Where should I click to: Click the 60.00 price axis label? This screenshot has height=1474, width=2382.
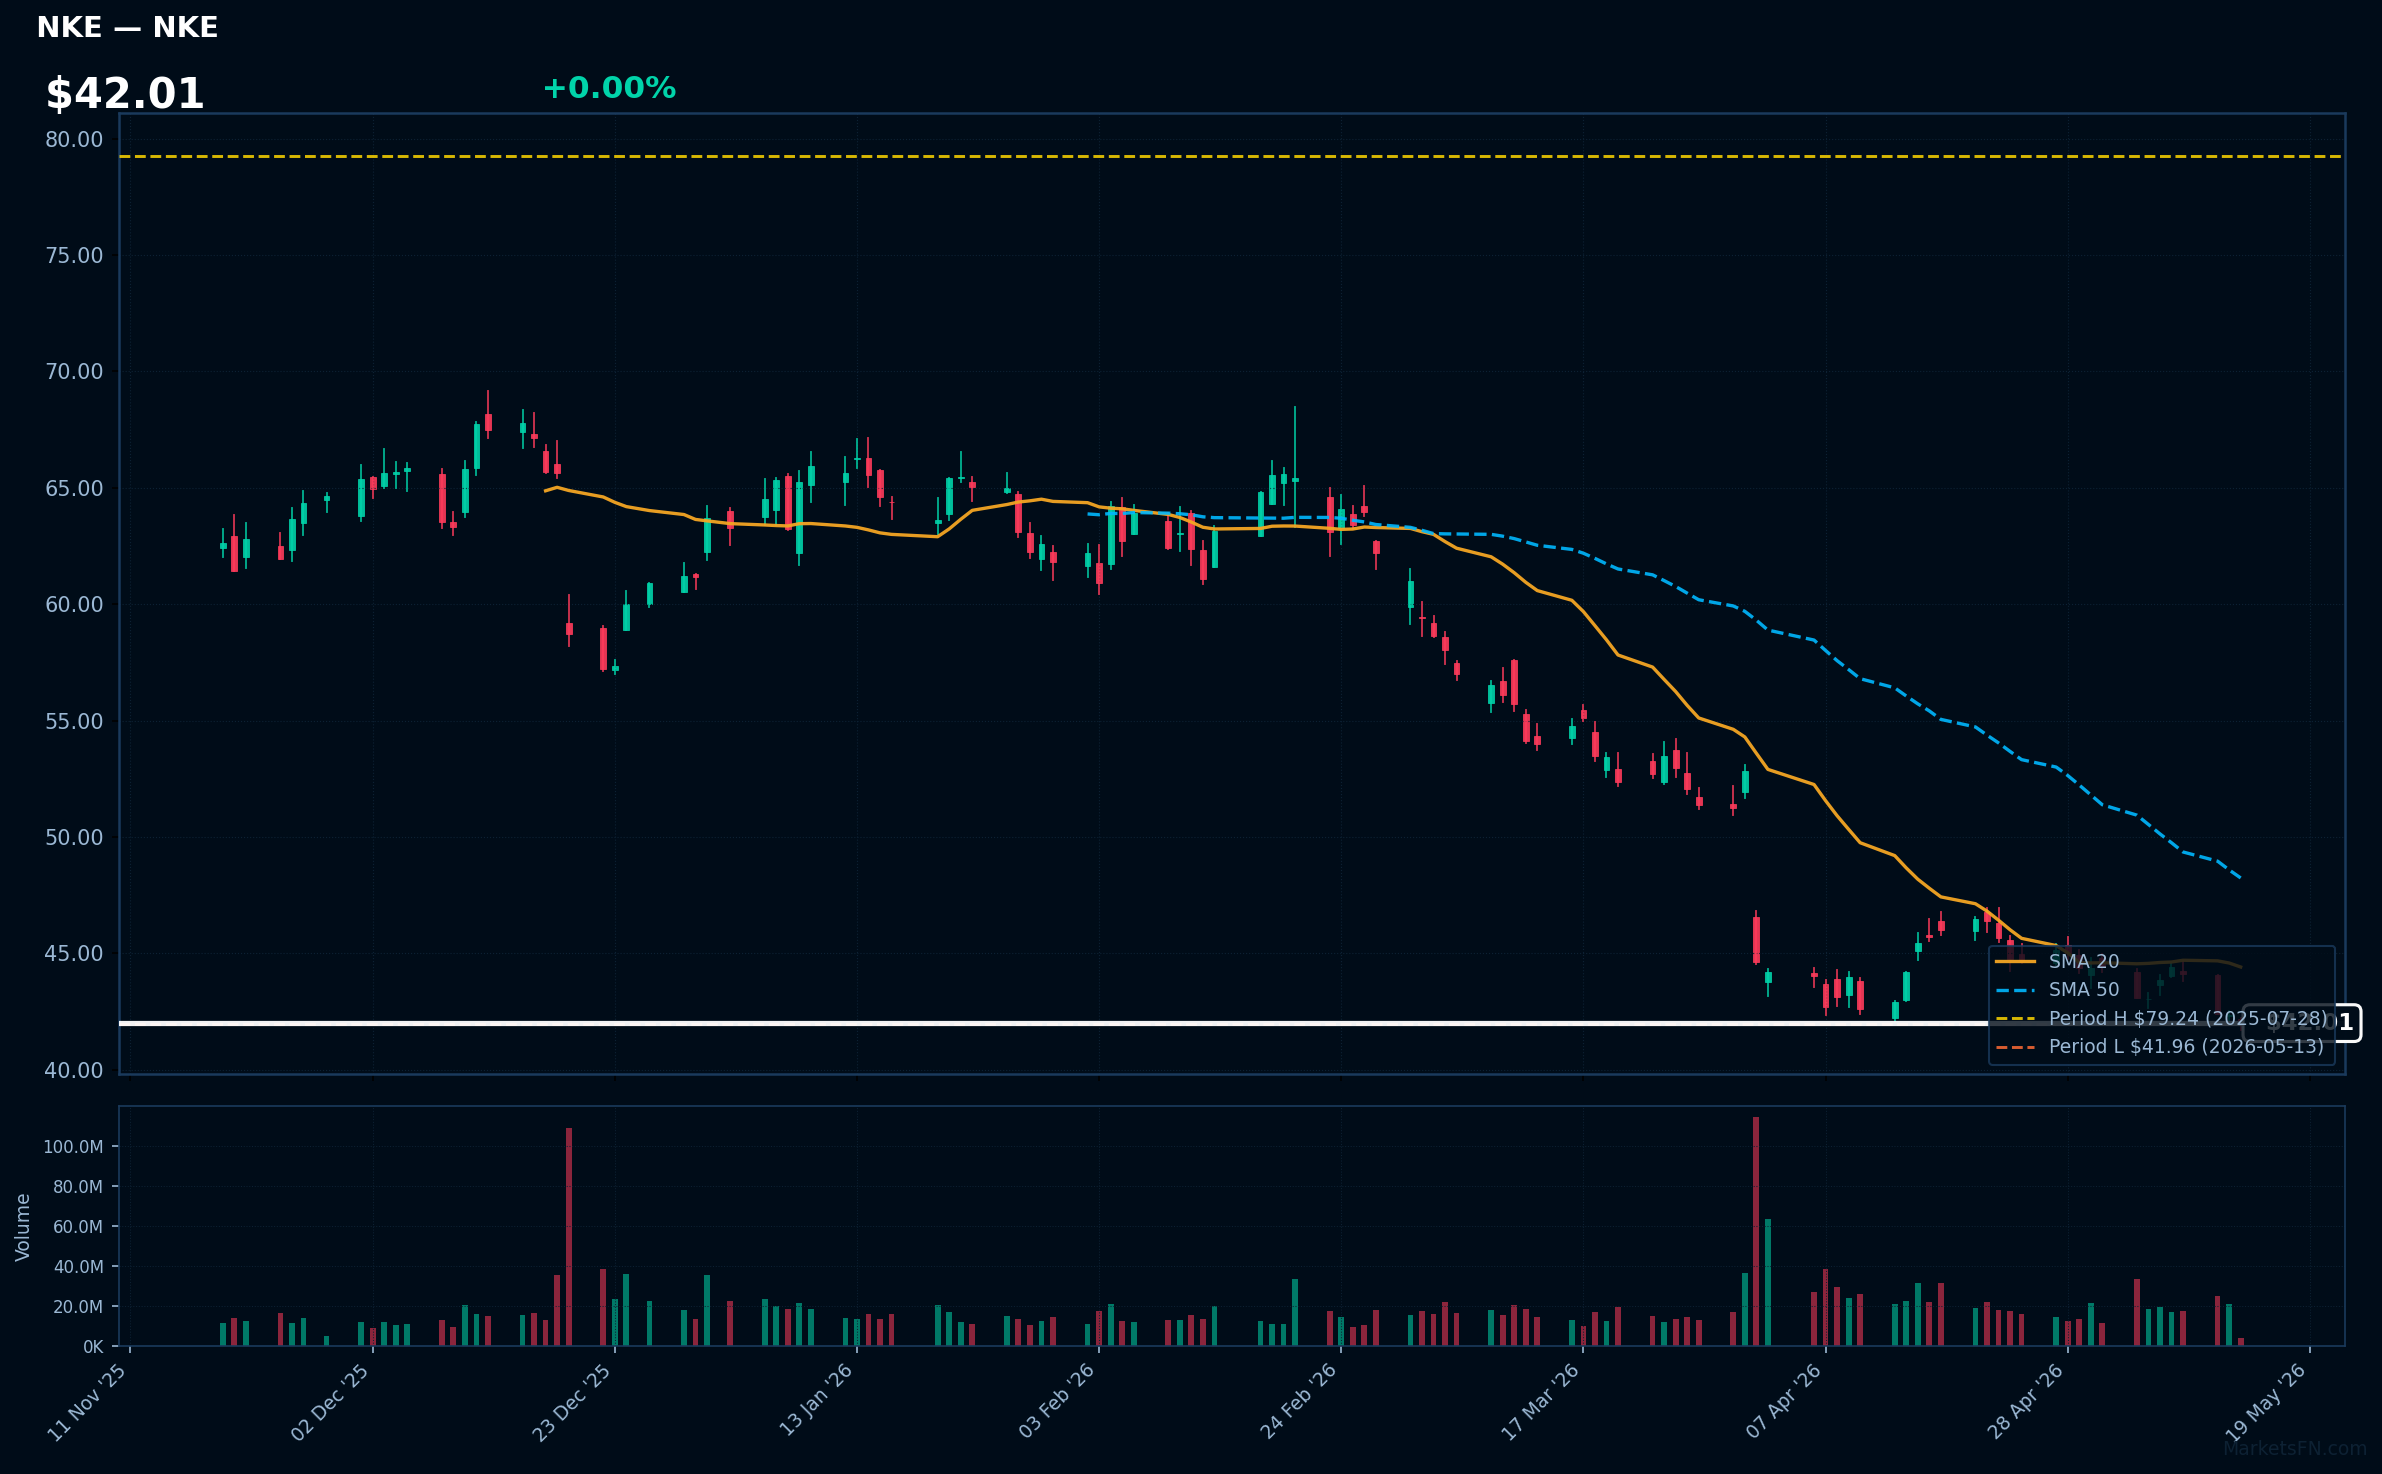point(74,605)
